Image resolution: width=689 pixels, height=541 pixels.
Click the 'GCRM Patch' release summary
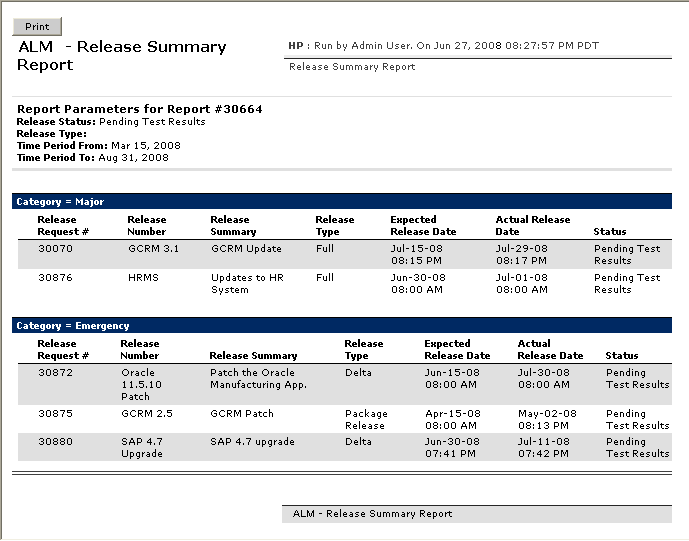click(242, 414)
